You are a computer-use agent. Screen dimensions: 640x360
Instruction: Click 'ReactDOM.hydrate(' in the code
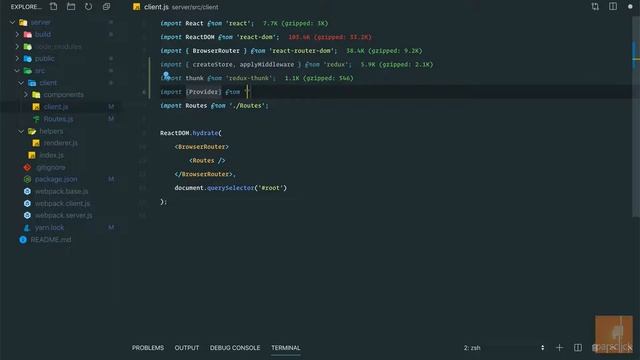click(x=191, y=133)
